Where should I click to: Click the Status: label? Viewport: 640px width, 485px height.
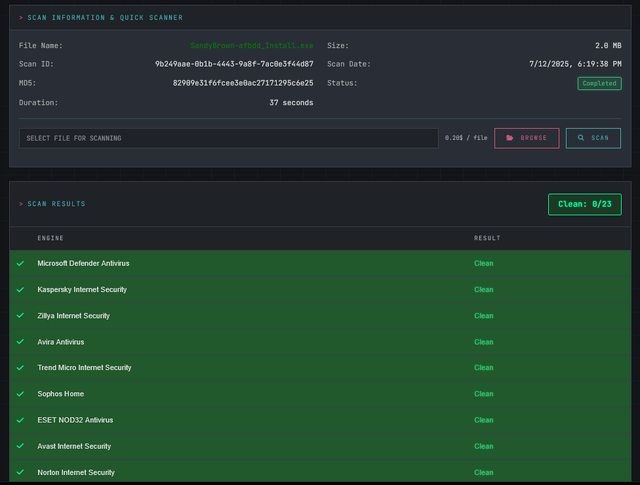tap(342, 83)
